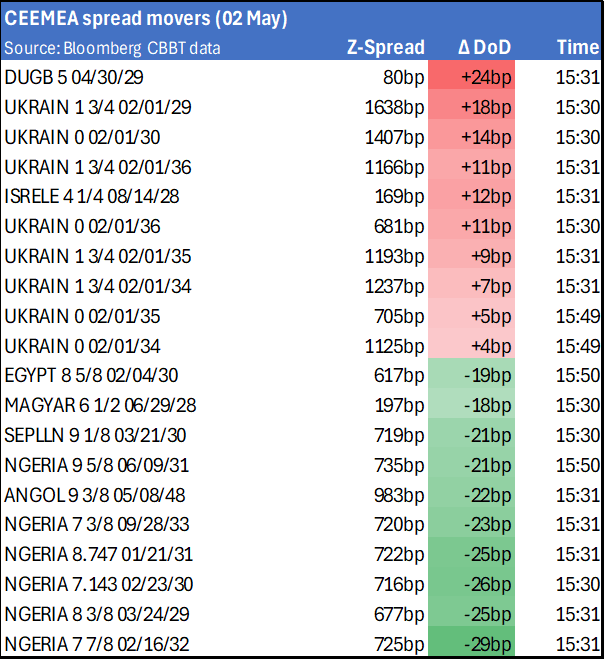Select the CEEMEA spread movers title
605x660 pixels.
point(146,18)
